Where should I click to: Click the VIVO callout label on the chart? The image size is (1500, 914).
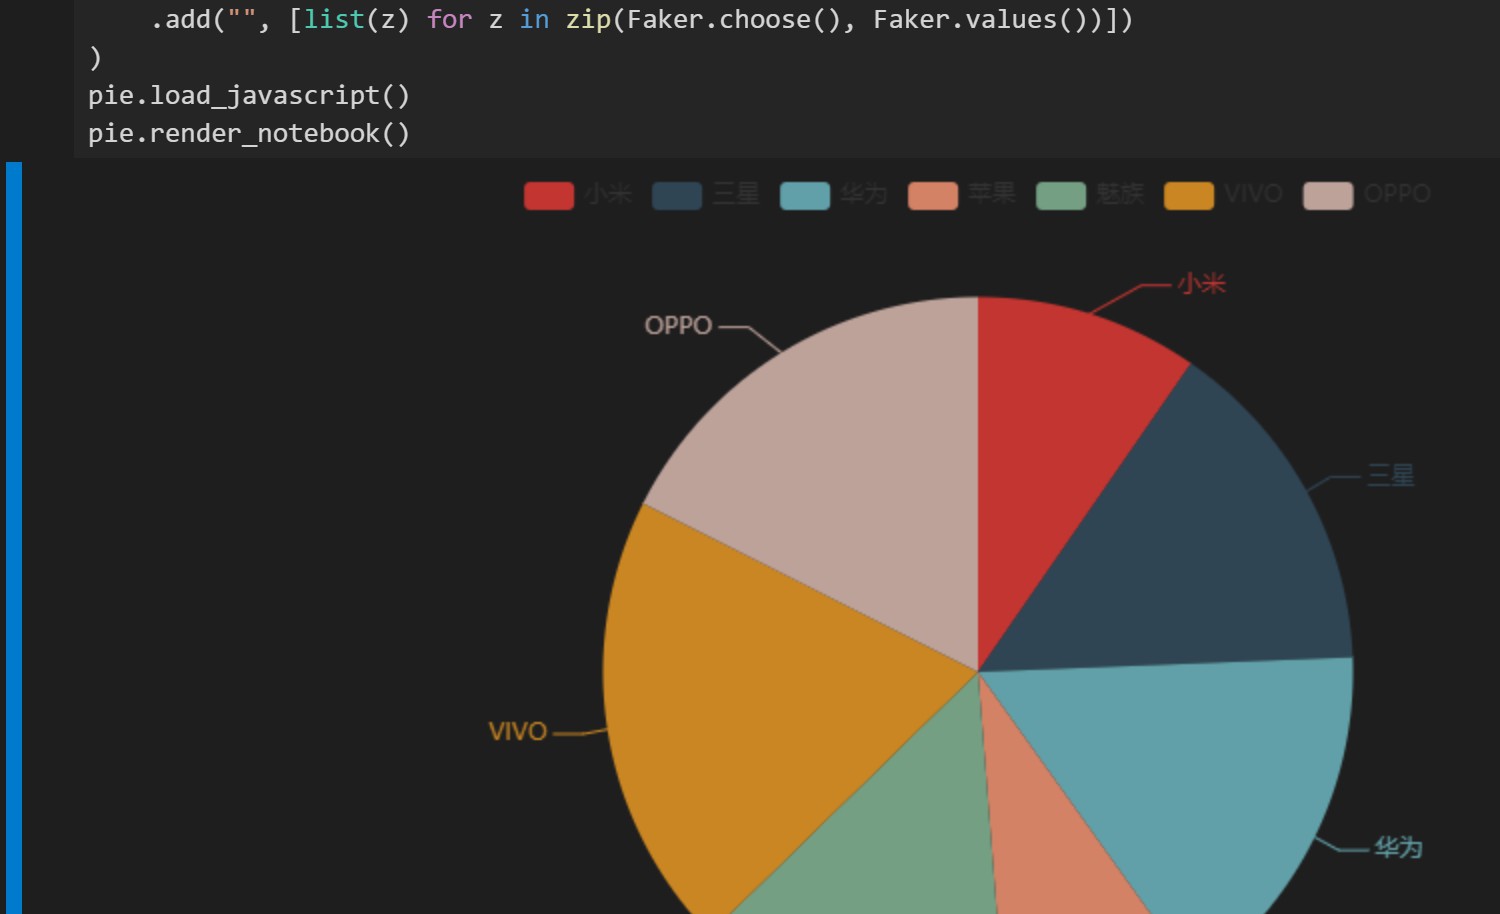[518, 731]
